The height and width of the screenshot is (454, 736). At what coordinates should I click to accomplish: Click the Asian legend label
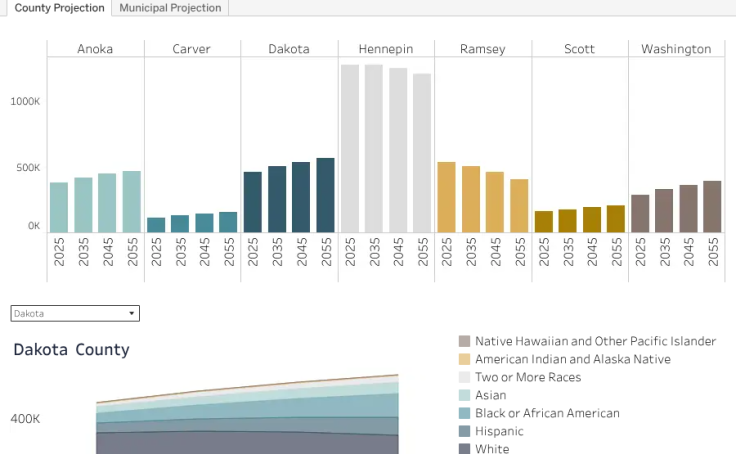point(491,395)
